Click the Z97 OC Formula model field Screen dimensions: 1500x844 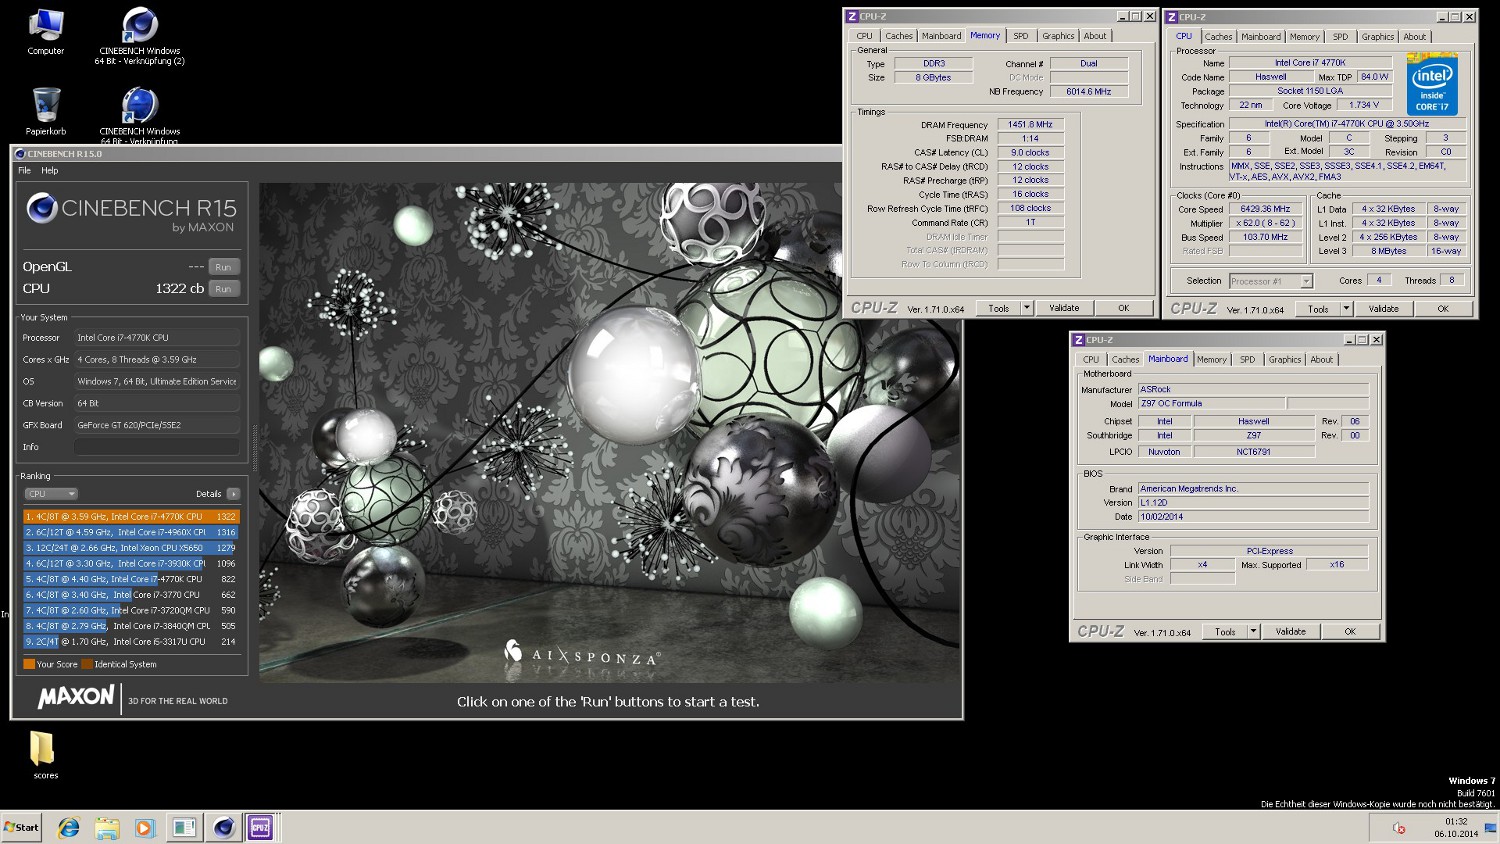pos(1211,404)
